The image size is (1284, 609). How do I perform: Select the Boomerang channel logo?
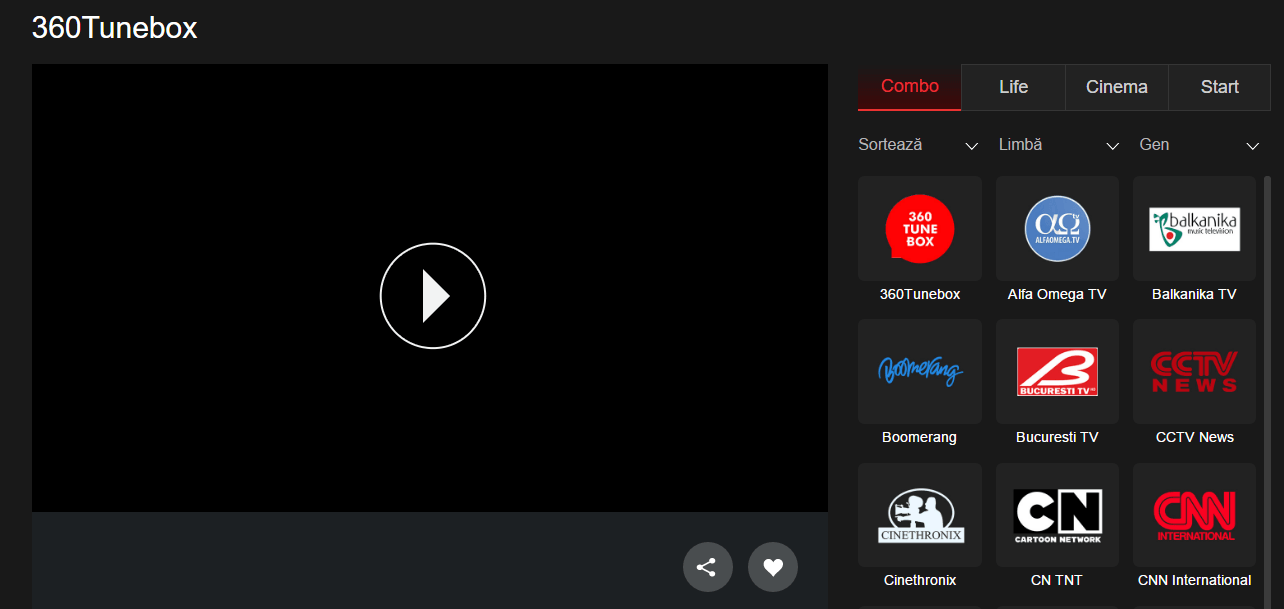click(x=920, y=371)
